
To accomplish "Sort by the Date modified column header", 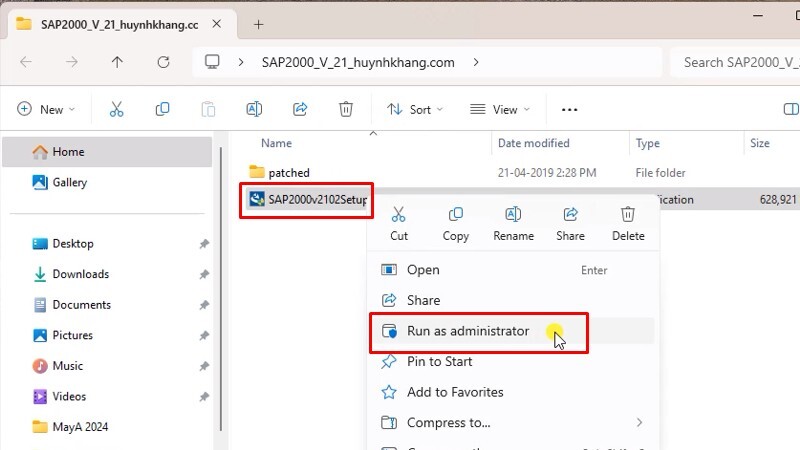I will (x=533, y=143).
